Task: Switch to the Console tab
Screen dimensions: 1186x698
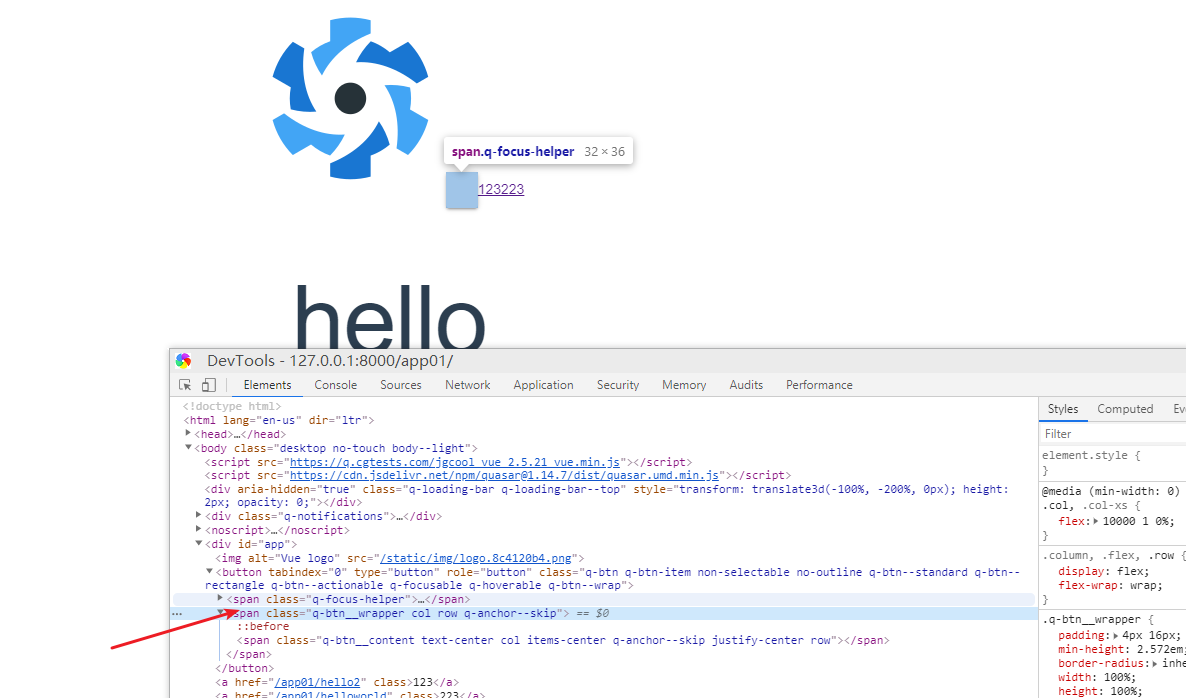Action: [x=335, y=384]
